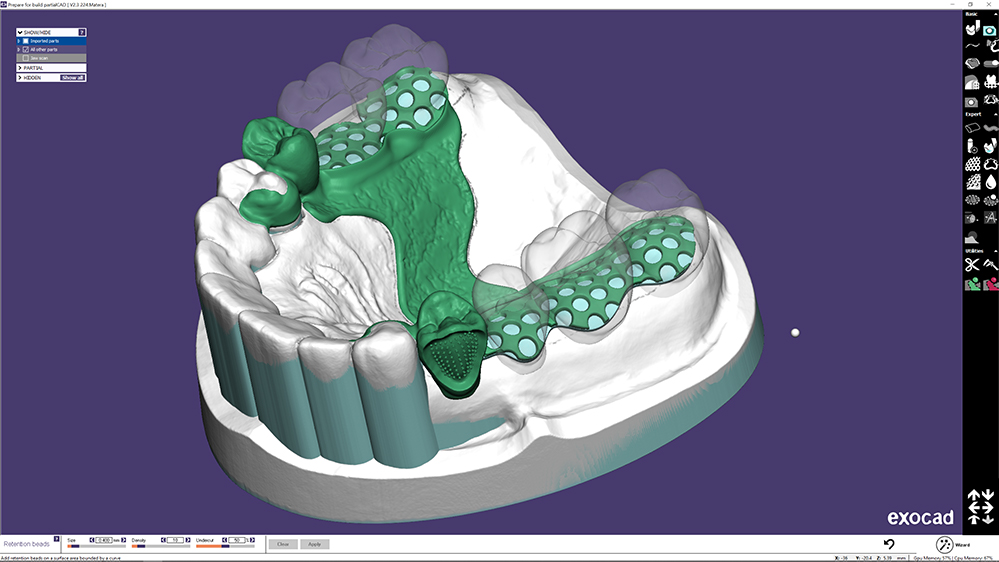Click the scissors cut tool icon

(x=971, y=265)
